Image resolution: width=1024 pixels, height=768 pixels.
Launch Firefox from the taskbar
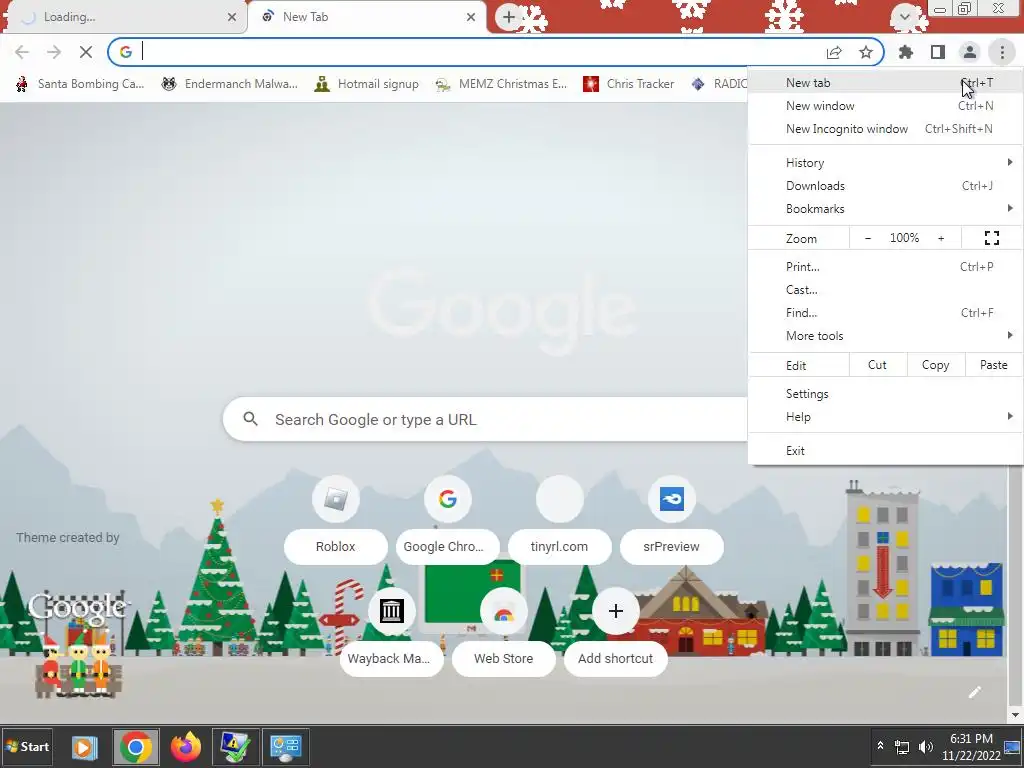pos(186,746)
